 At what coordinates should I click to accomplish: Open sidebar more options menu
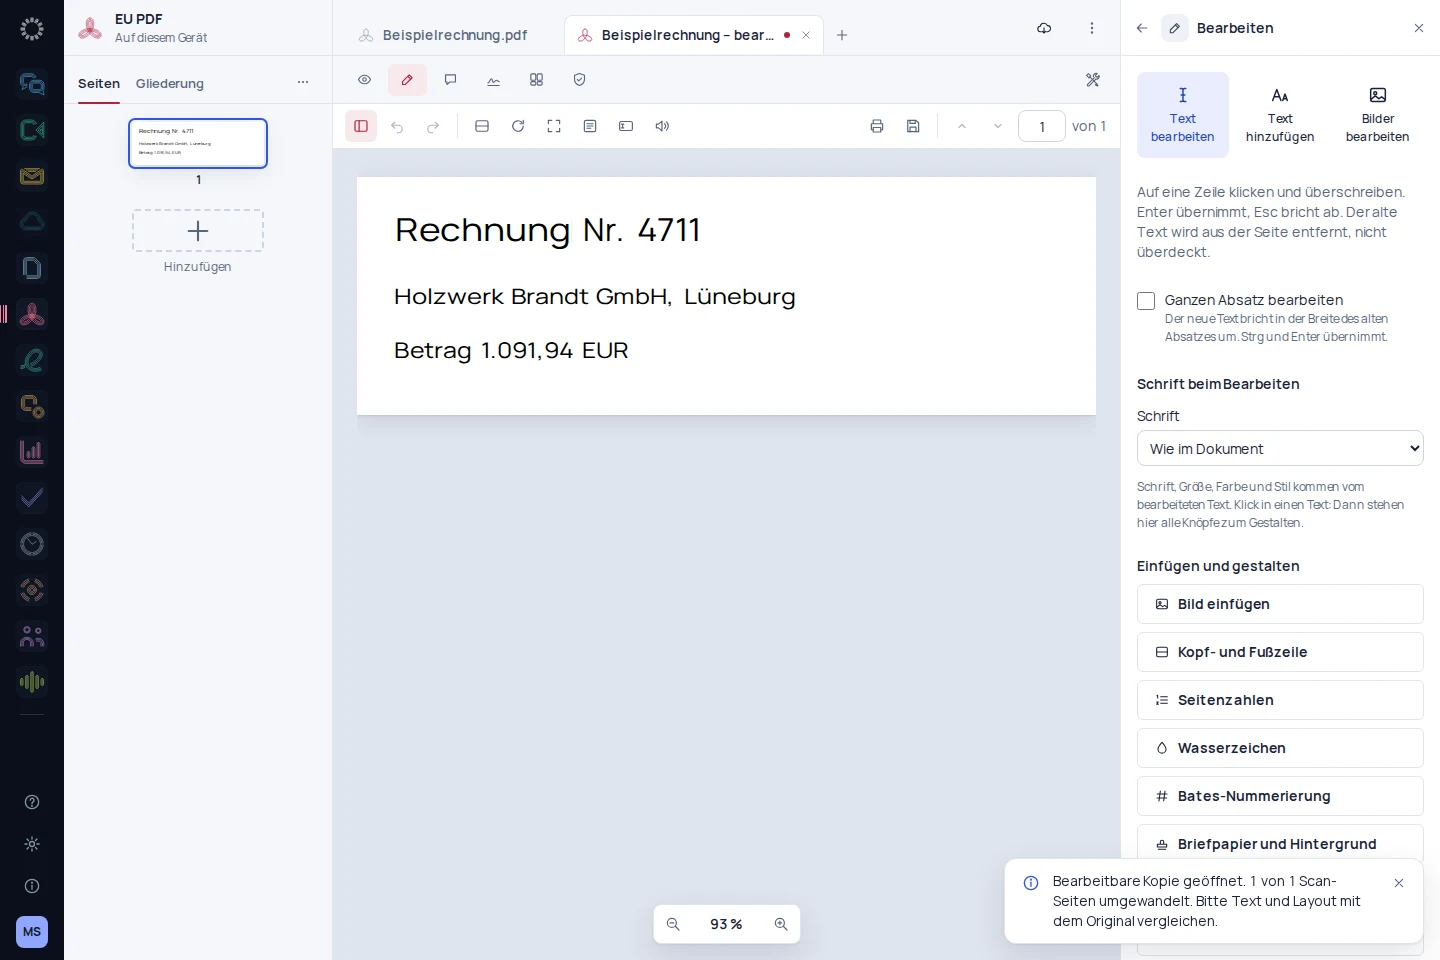point(303,82)
